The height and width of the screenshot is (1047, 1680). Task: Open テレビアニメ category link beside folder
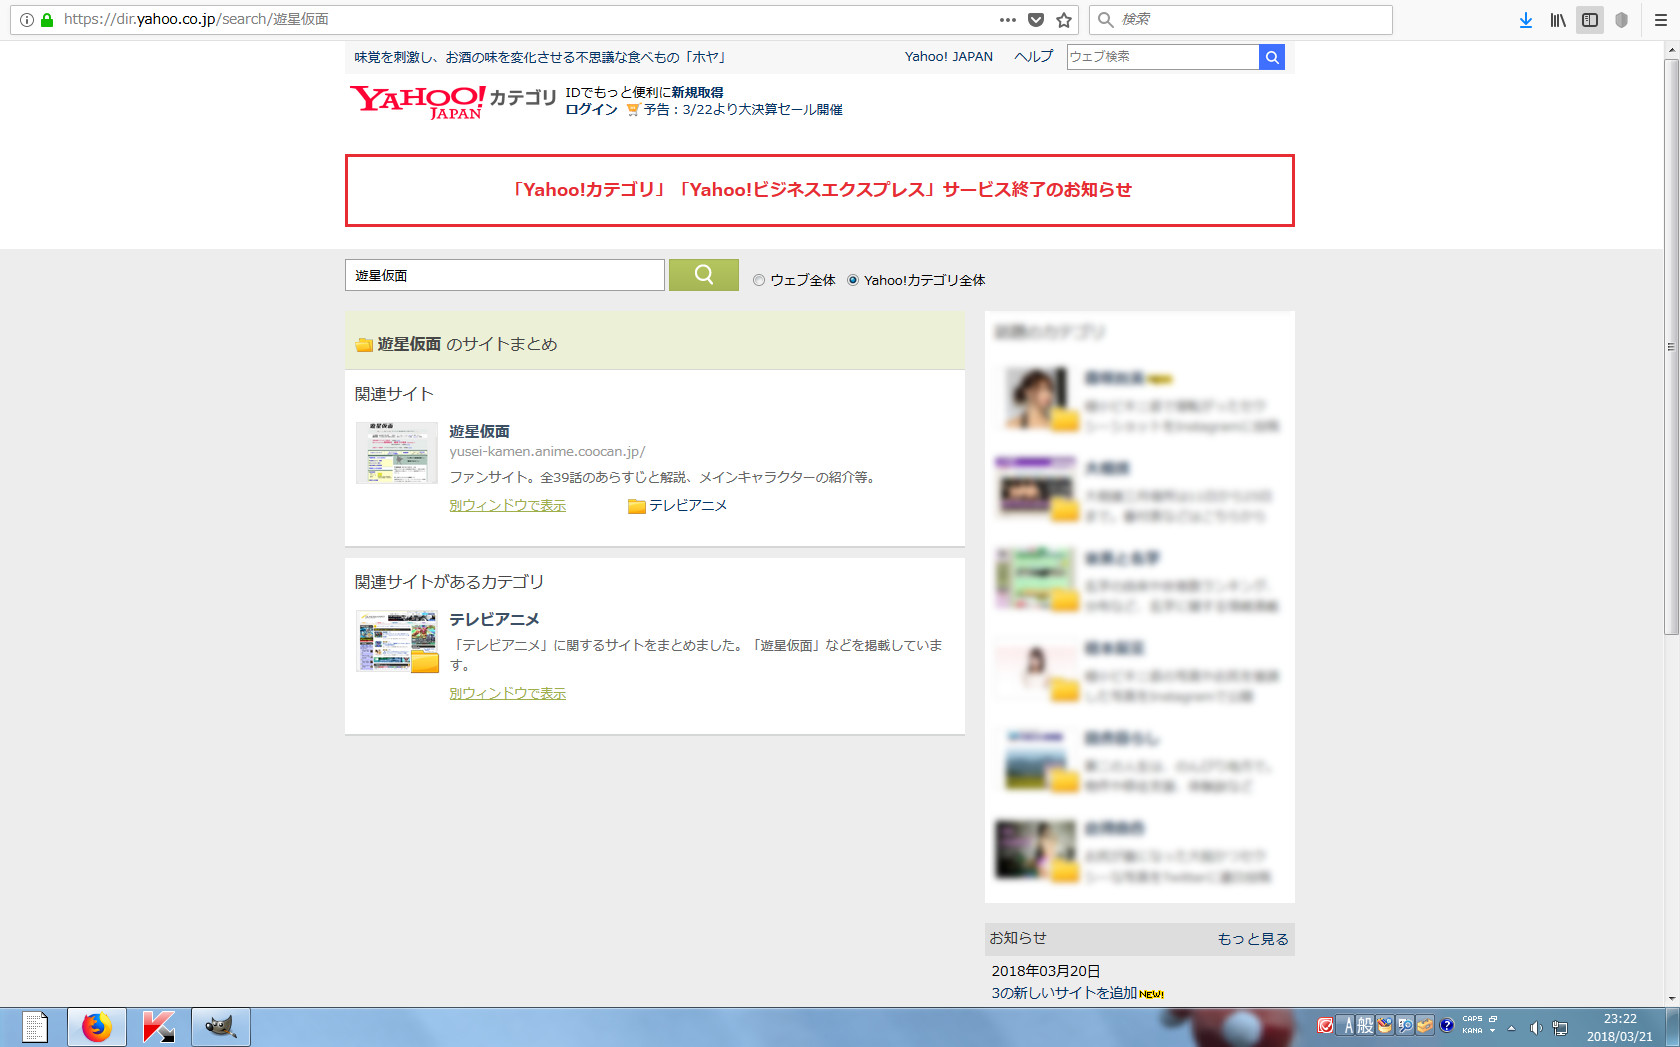tap(688, 505)
